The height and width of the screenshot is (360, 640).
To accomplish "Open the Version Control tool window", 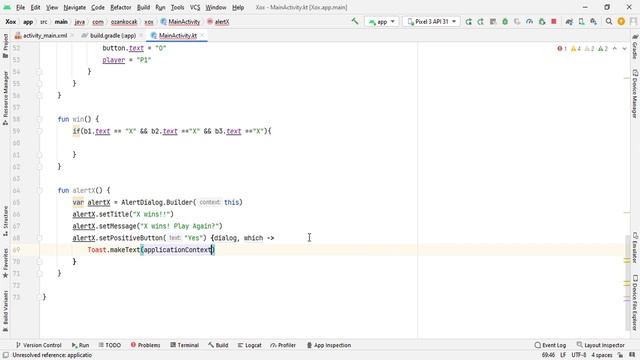I will tap(38, 345).
